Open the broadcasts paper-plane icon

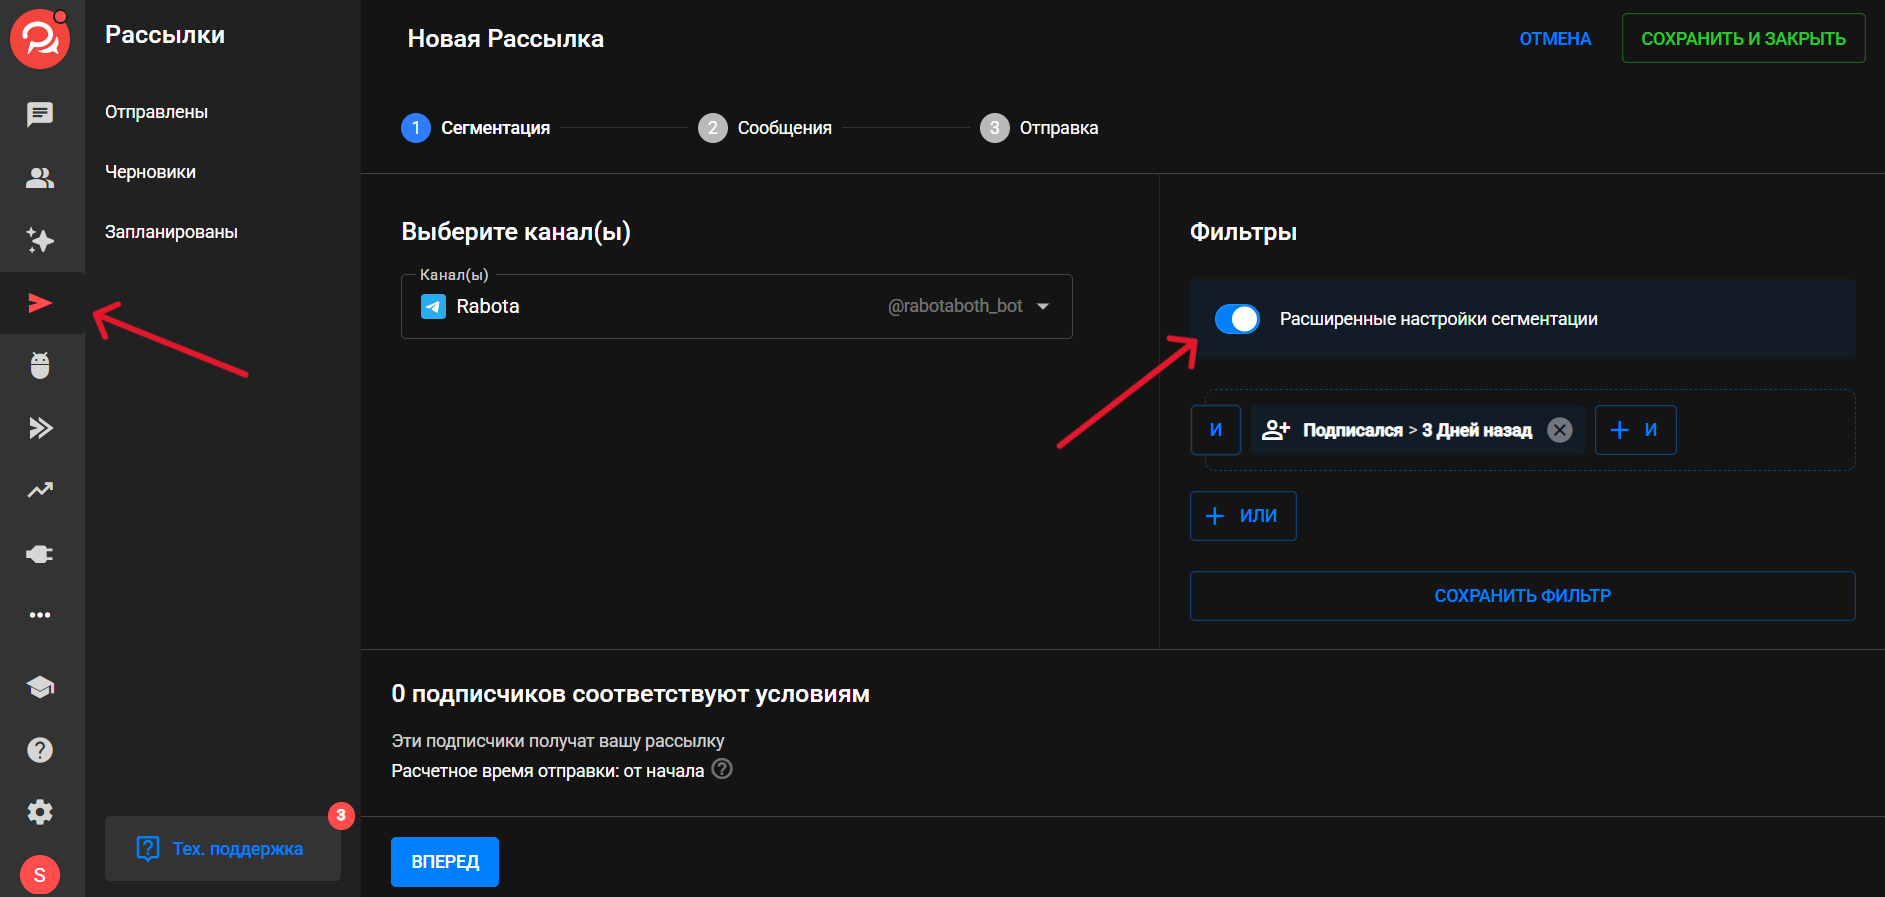tap(40, 303)
